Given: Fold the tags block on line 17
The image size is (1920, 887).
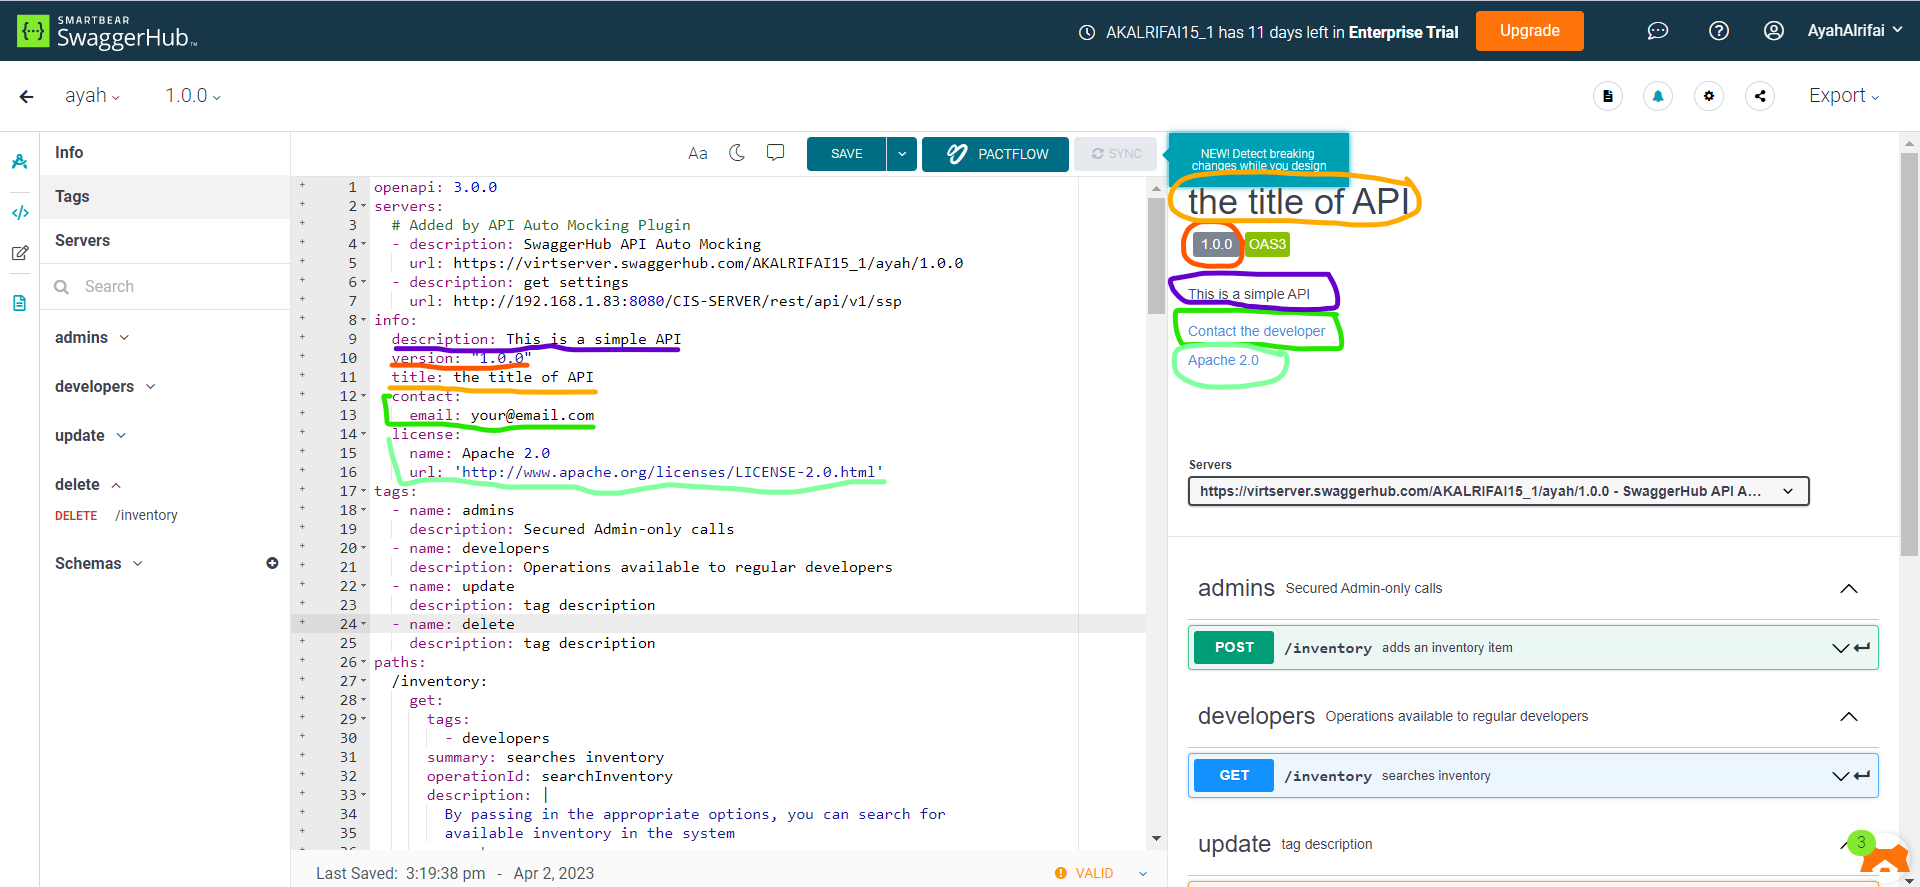Looking at the screenshot, I should (x=363, y=492).
